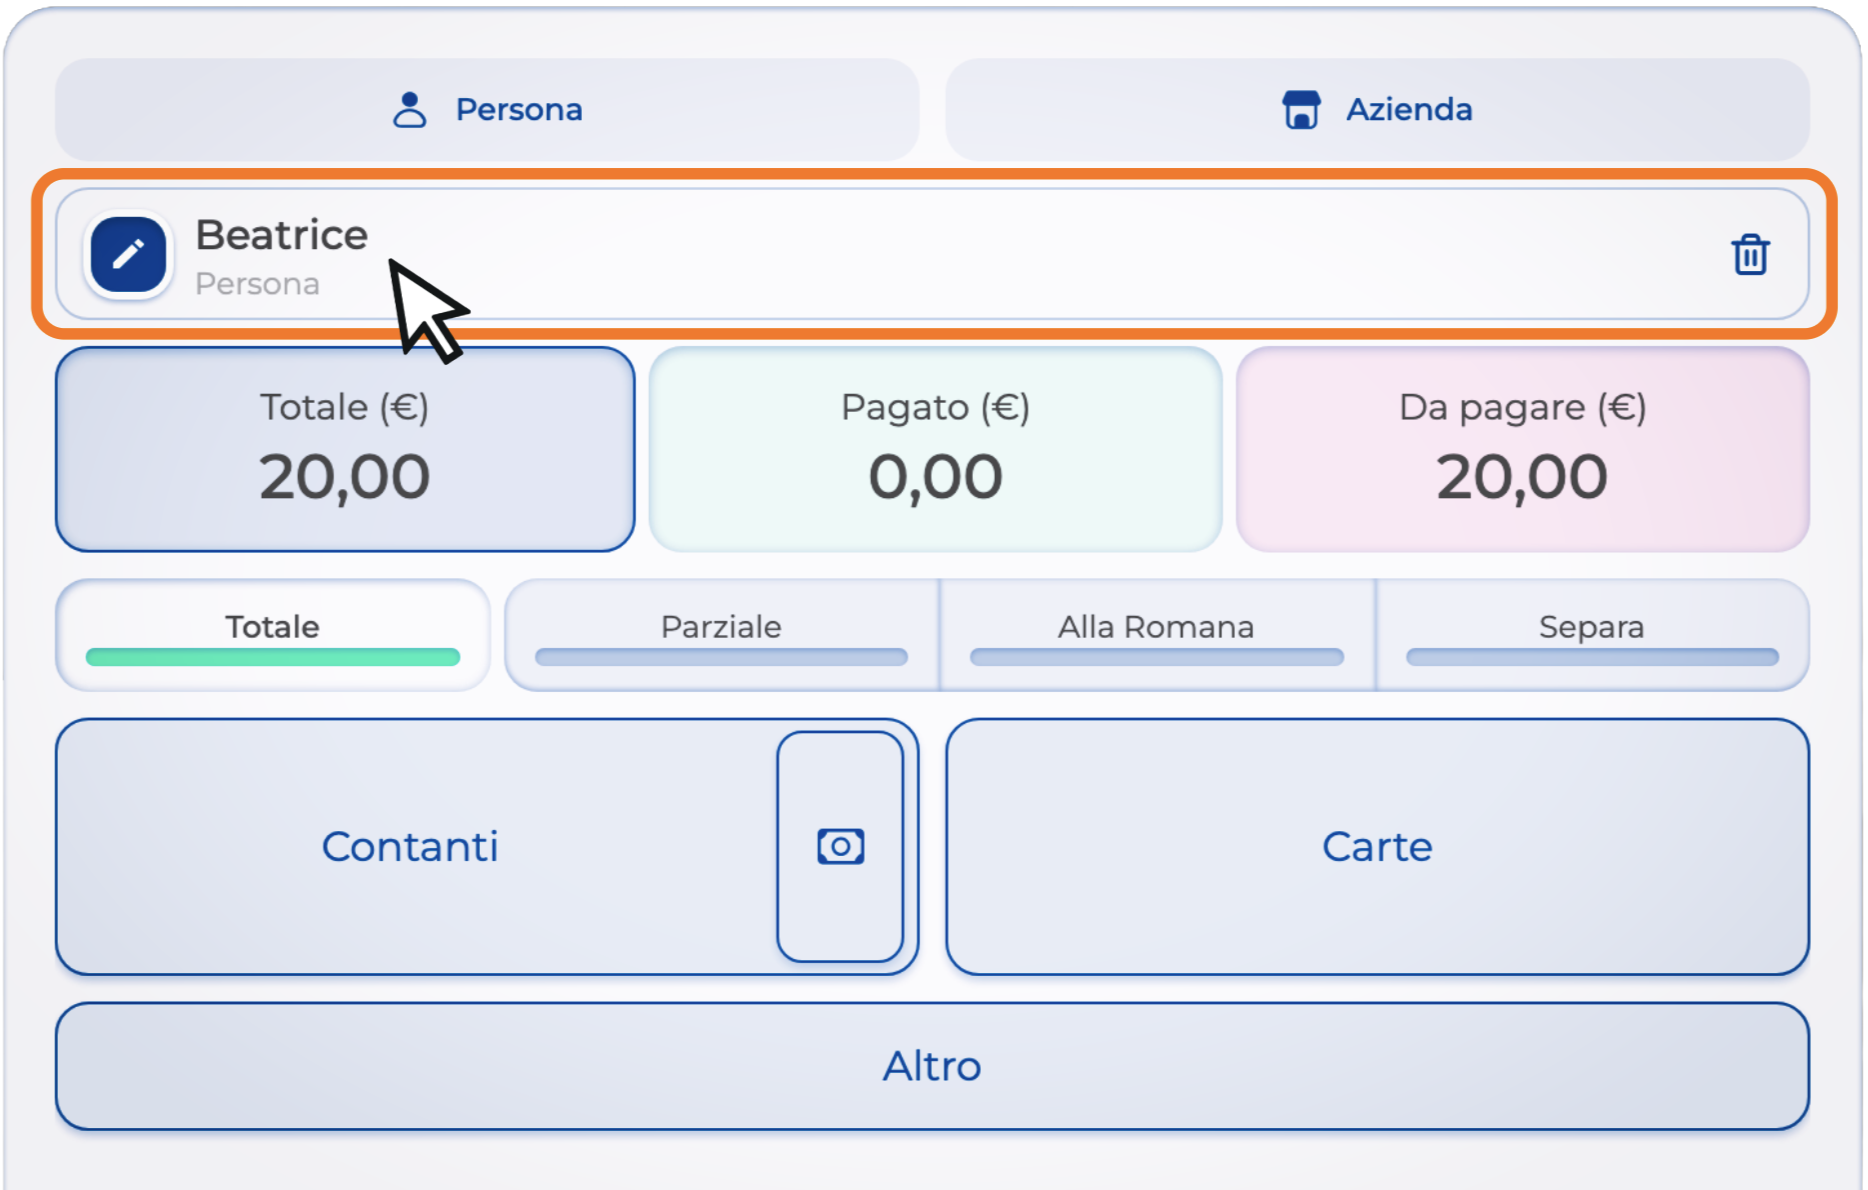
Task: Pay with Carte
Action: pos(1377,846)
